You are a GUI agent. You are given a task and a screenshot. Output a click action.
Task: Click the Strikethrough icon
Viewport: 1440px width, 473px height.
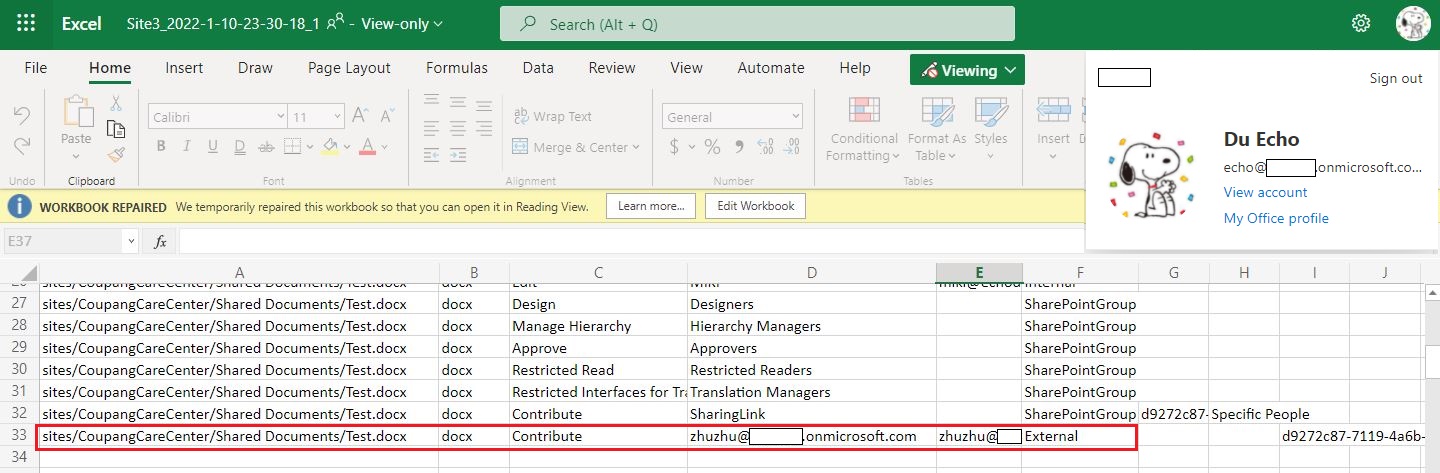[x=265, y=147]
